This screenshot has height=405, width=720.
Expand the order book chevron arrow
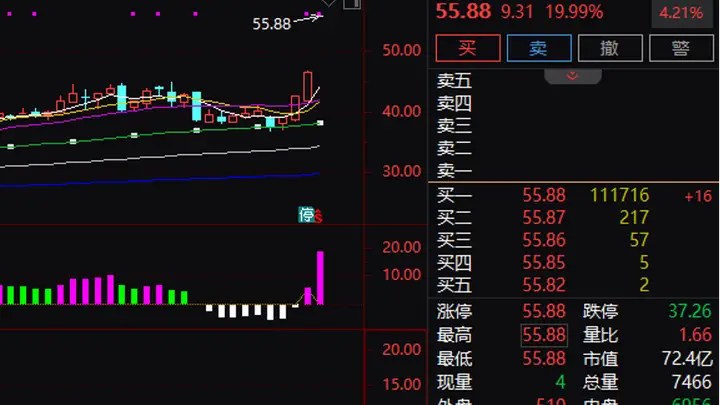[573, 76]
